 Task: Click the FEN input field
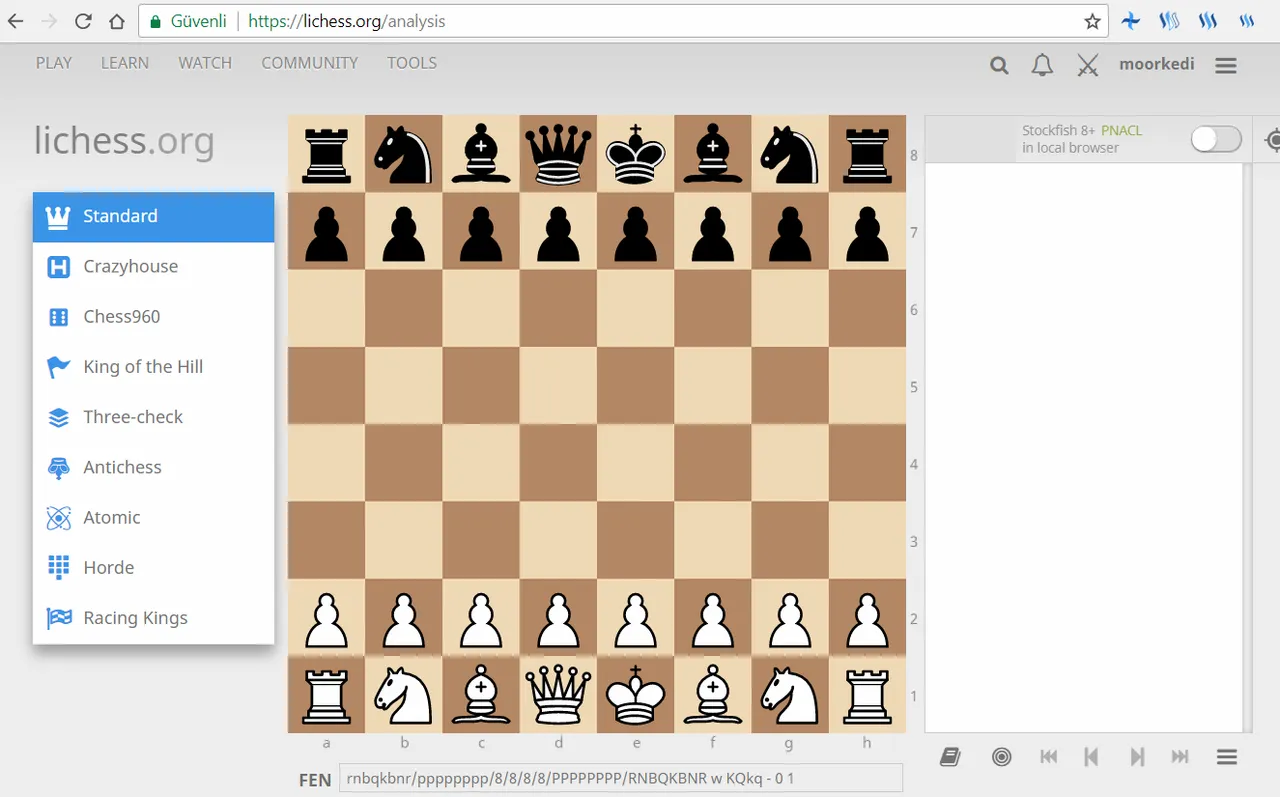click(620, 778)
